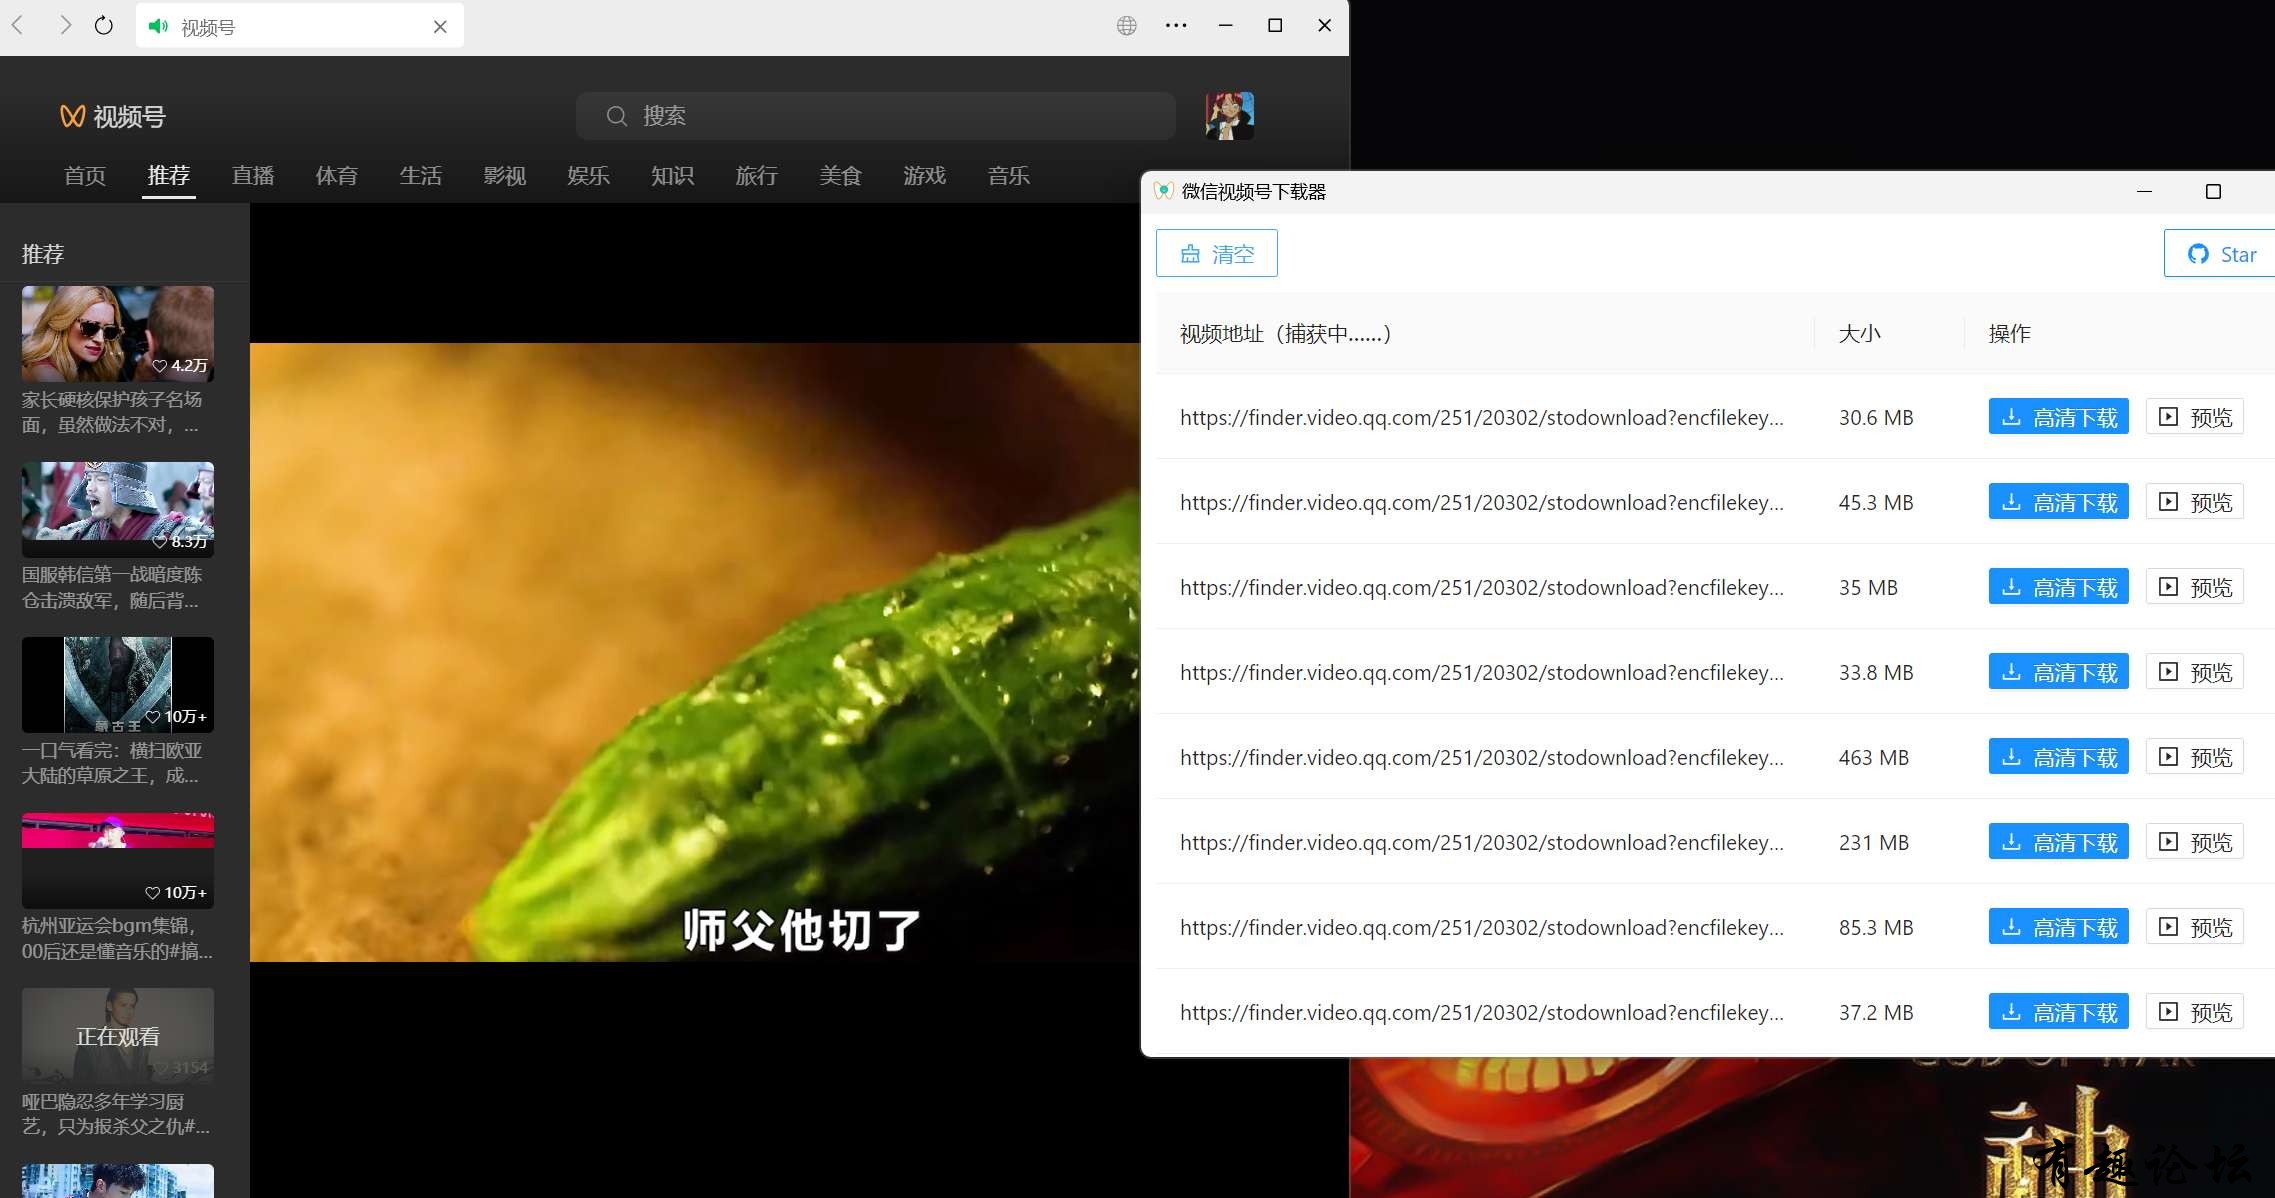Close the 视频号 browser tab

pos(440,27)
